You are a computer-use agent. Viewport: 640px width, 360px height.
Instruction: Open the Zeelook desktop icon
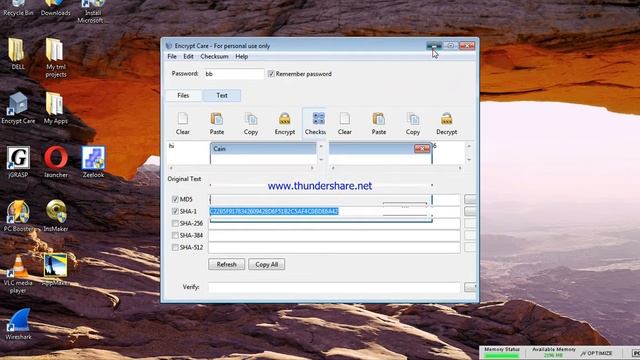click(93, 162)
